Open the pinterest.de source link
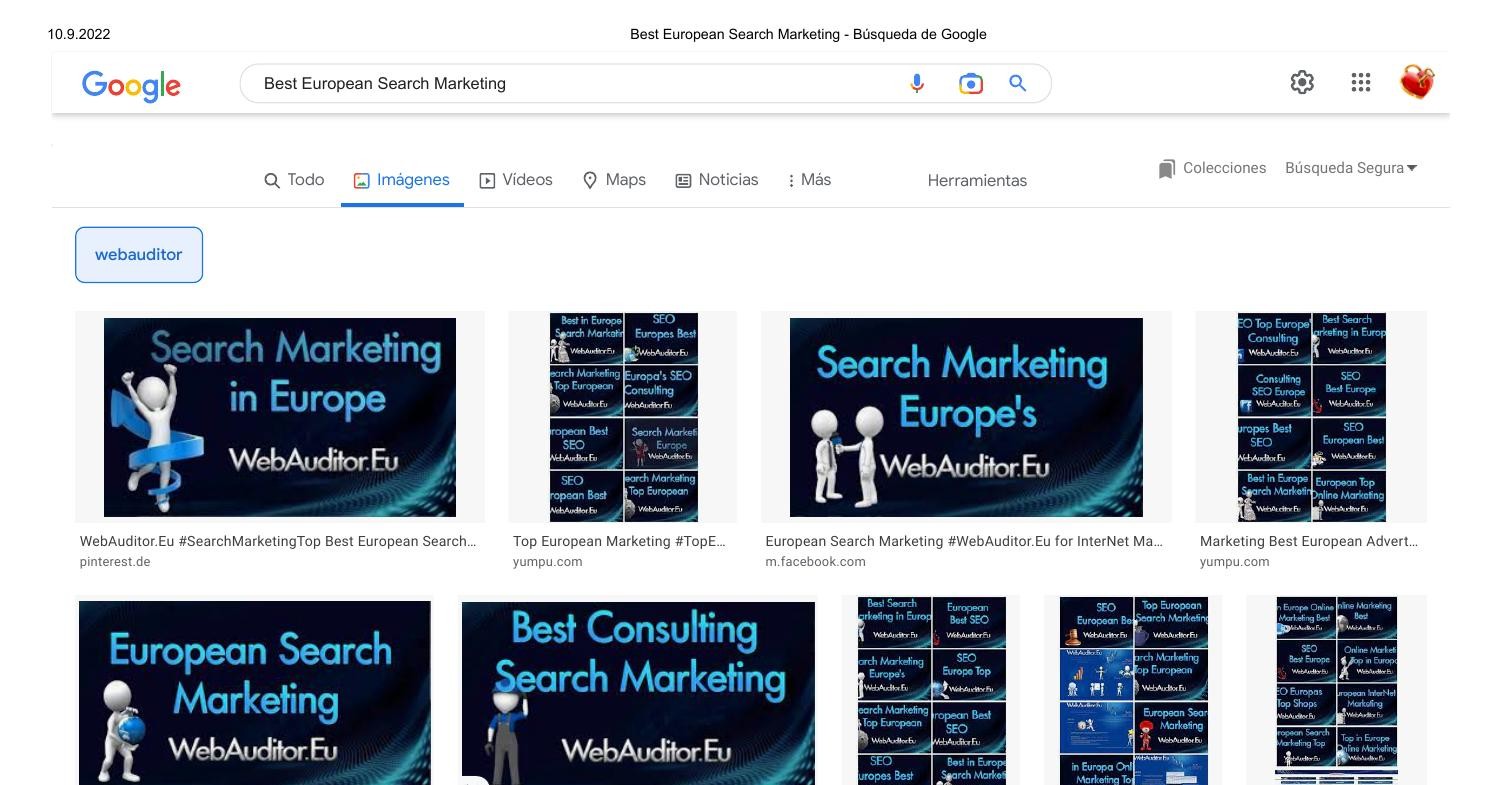 (x=115, y=561)
